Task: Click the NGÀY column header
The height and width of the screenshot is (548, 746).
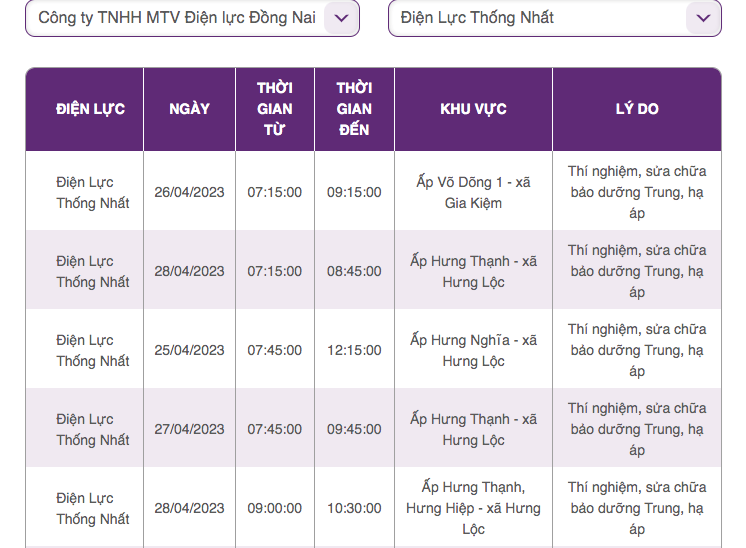Action: [x=189, y=109]
